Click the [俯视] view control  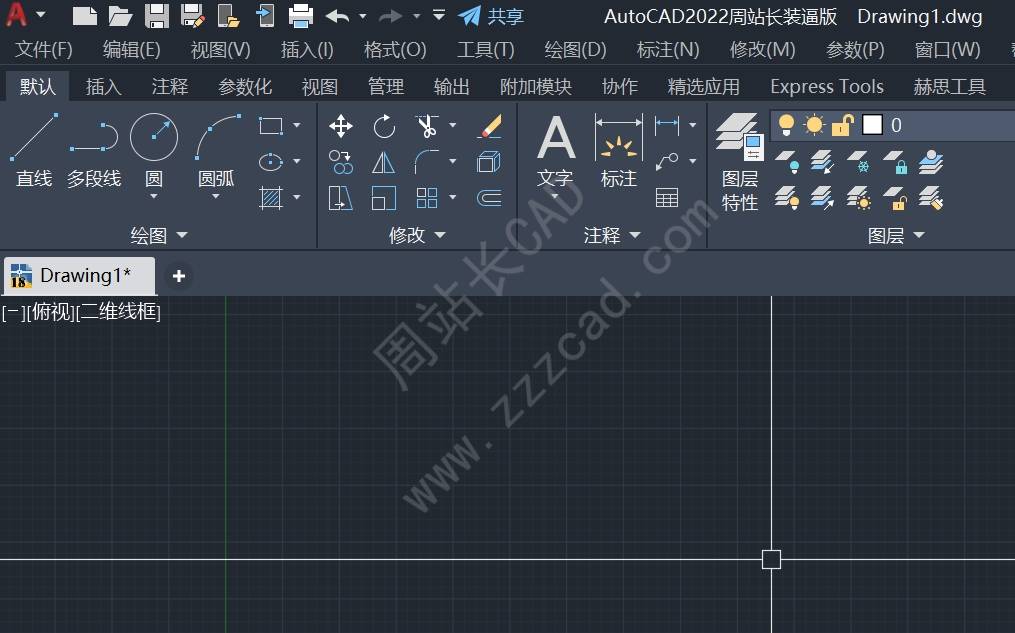coord(51,312)
